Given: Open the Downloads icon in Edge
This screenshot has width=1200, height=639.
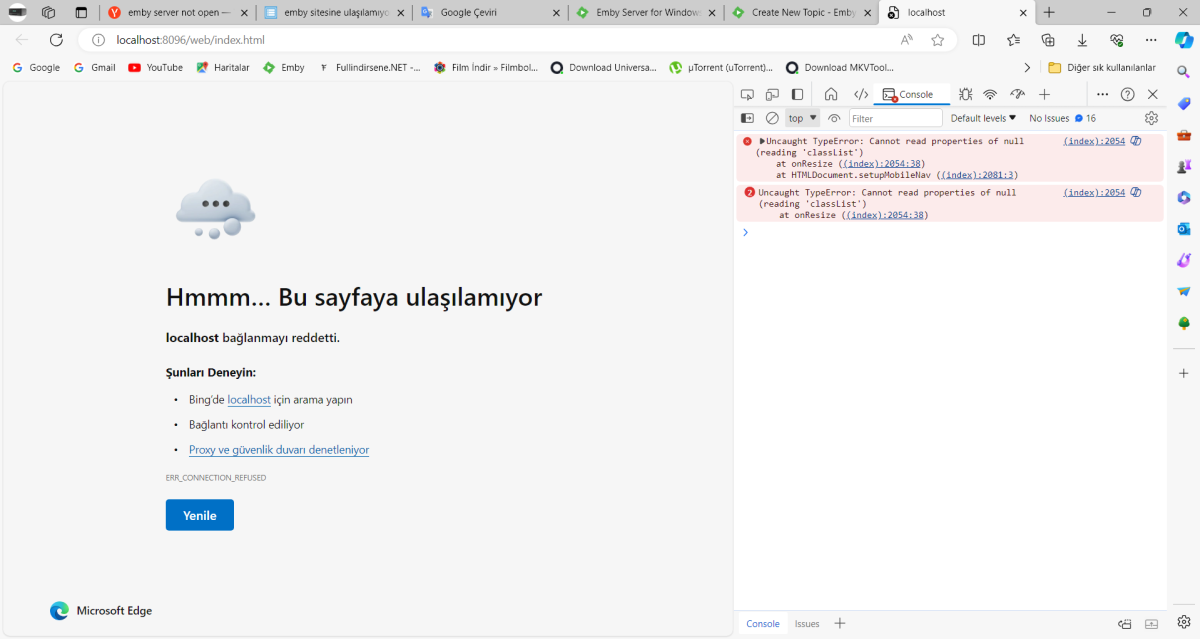Looking at the screenshot, I should 1082,40.
